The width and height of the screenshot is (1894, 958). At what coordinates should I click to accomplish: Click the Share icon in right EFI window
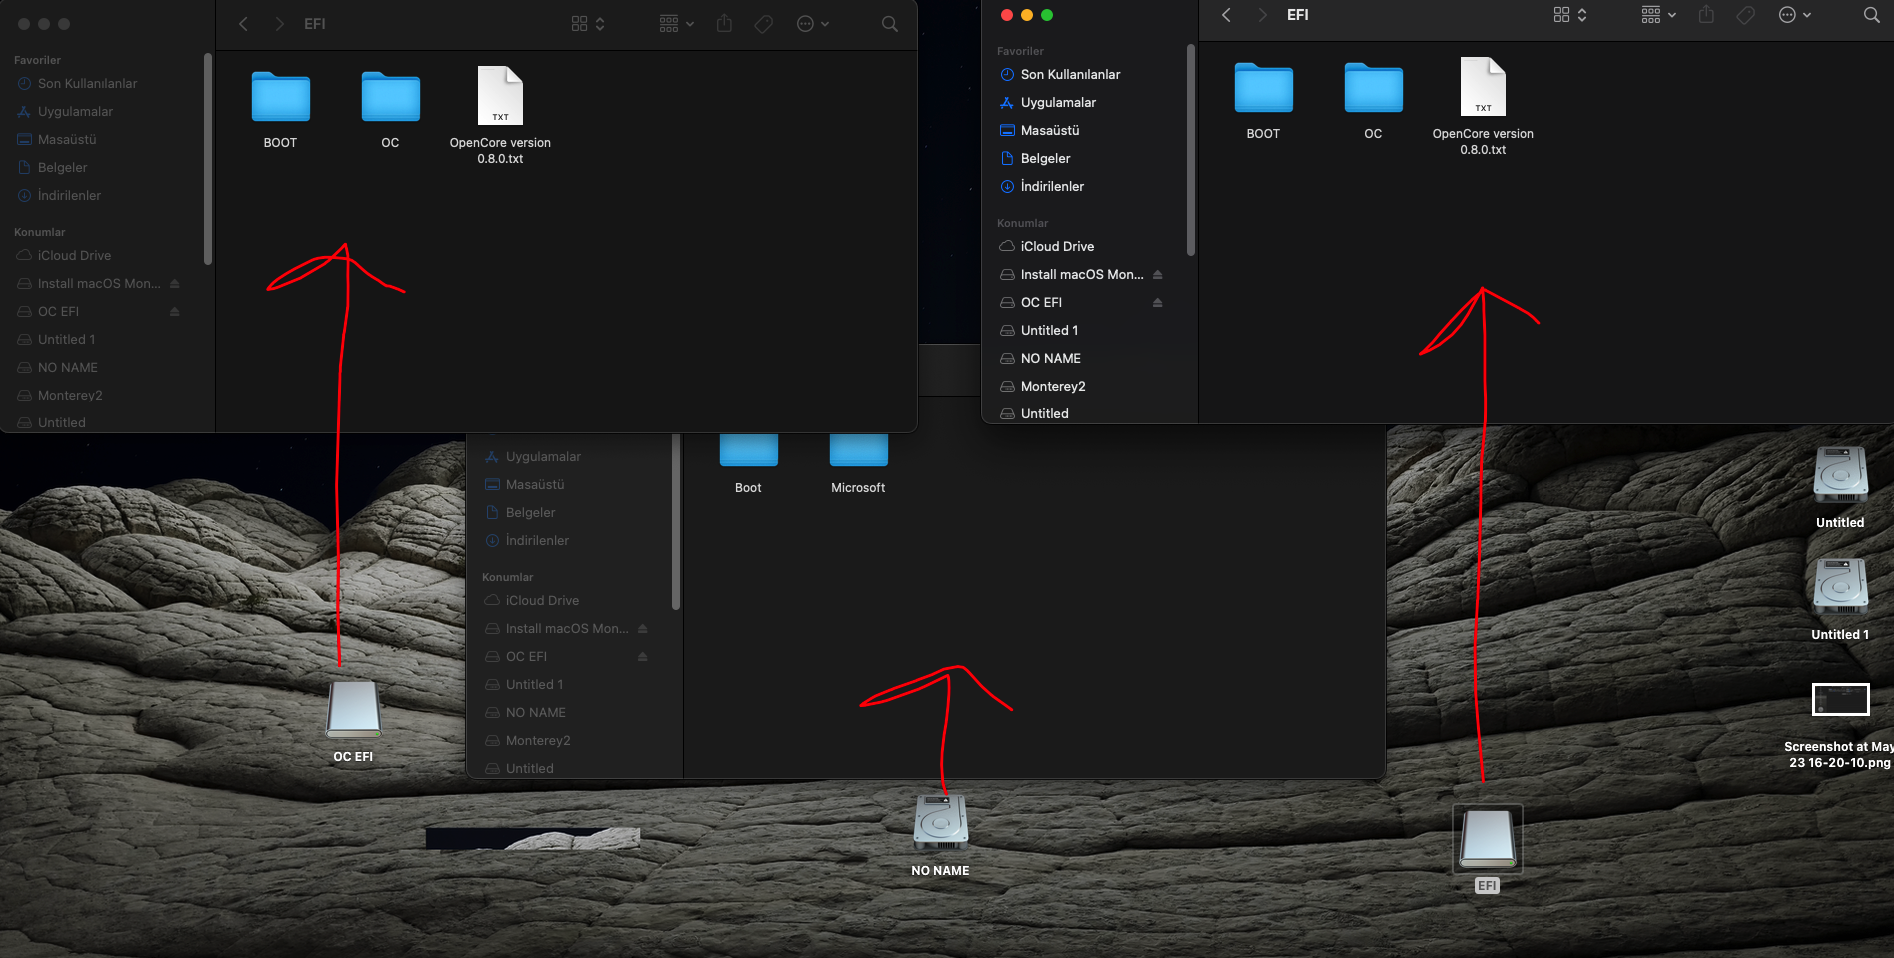pos(1706,14)
